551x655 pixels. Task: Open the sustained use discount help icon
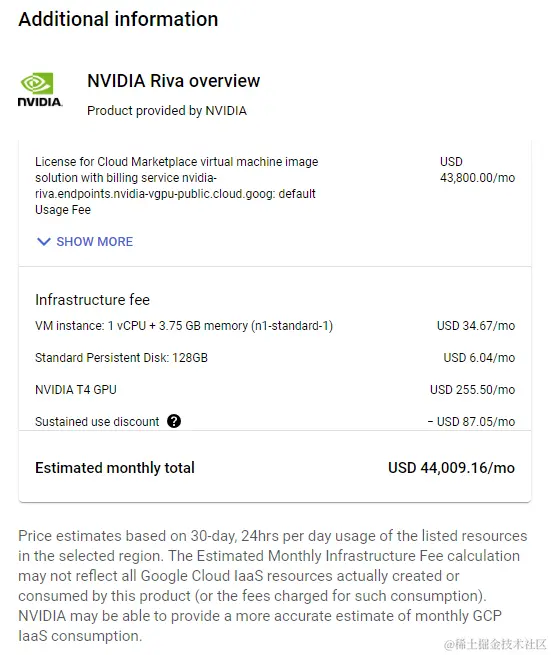pos(174,421)
